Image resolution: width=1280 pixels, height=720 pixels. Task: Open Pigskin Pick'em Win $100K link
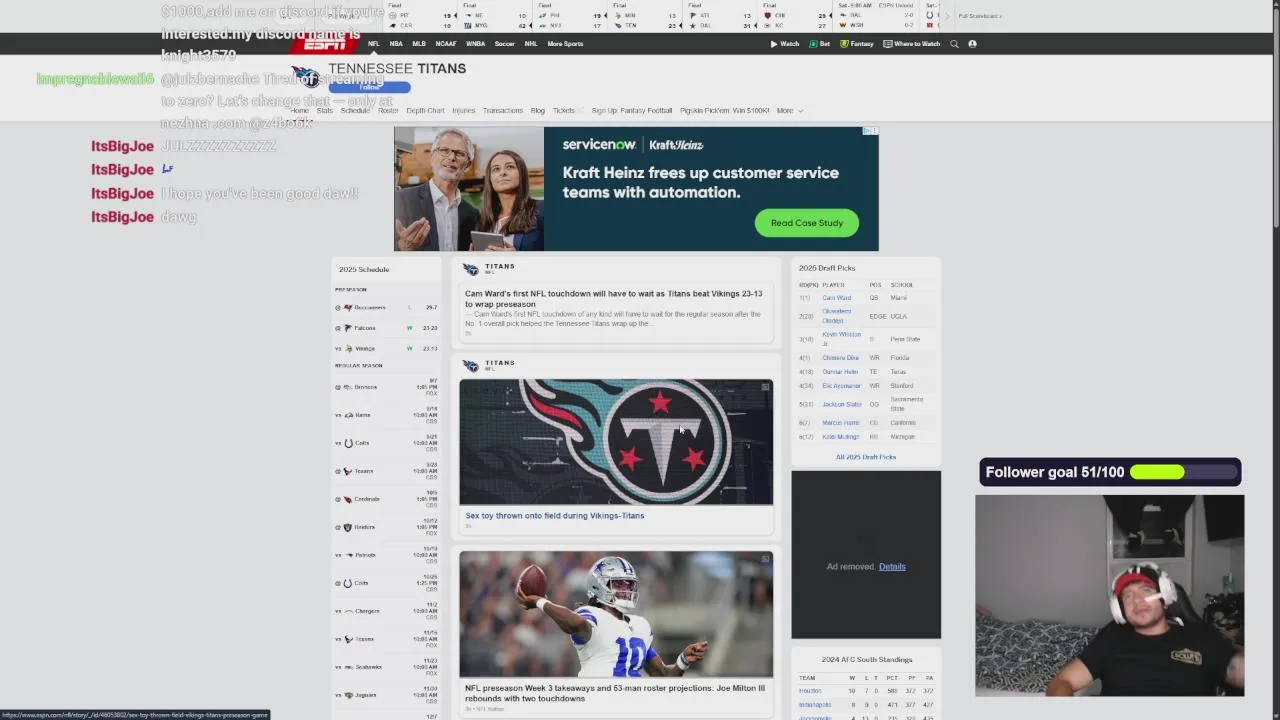[725, 111]
